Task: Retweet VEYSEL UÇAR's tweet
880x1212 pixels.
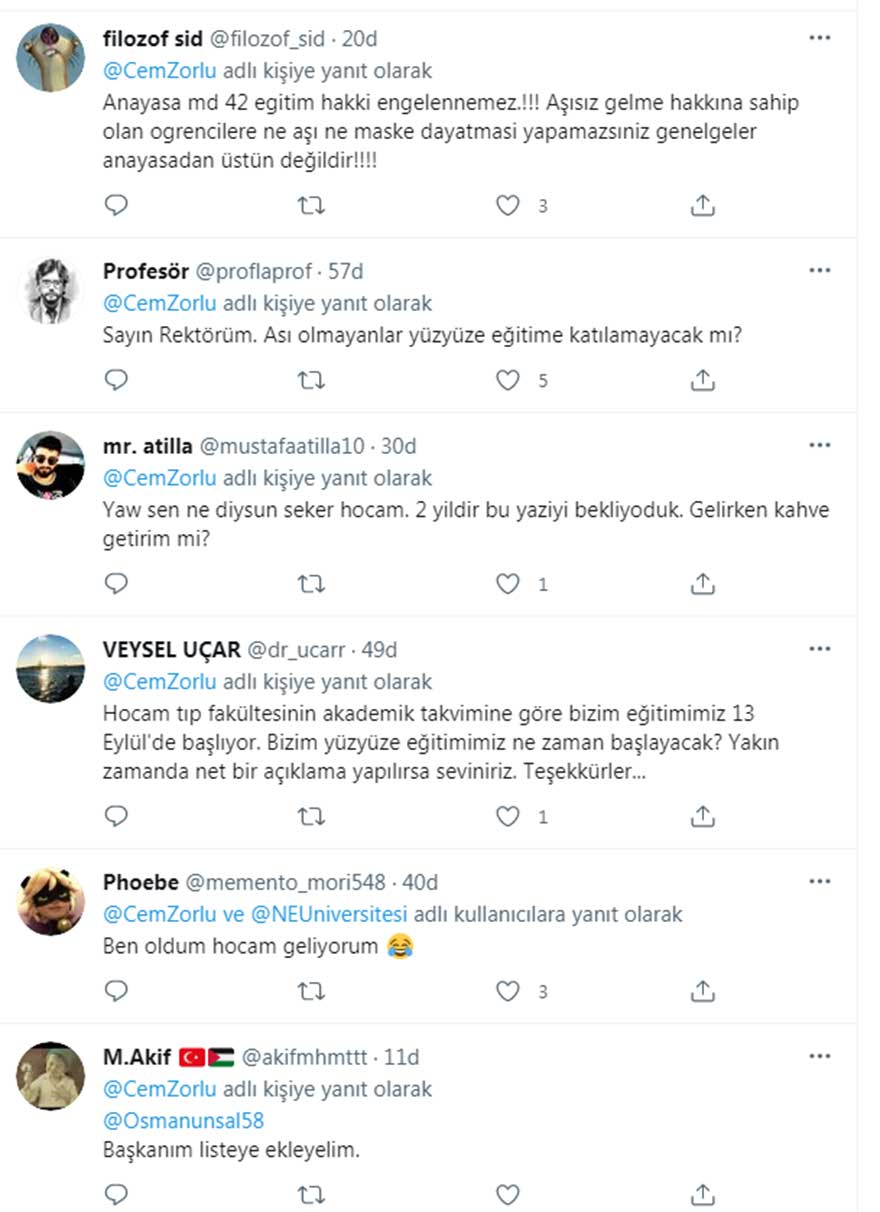Action: click(x=312, y=816)
